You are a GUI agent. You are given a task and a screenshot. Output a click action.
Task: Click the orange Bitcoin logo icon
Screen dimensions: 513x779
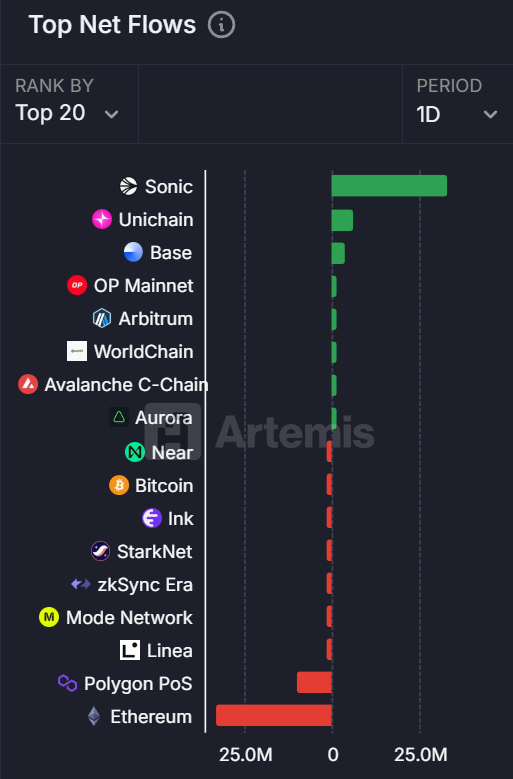(x=119, y=485)
